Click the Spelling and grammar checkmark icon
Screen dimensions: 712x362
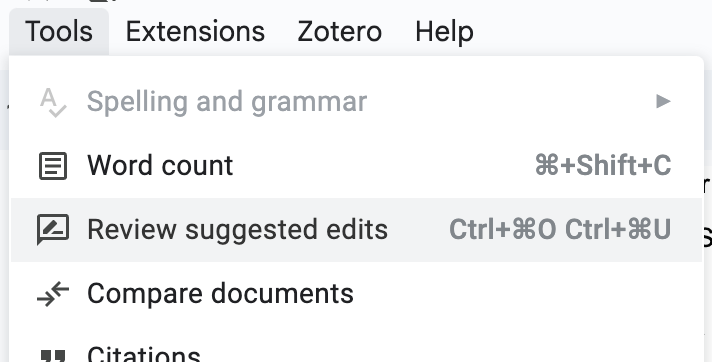(53, 103)
